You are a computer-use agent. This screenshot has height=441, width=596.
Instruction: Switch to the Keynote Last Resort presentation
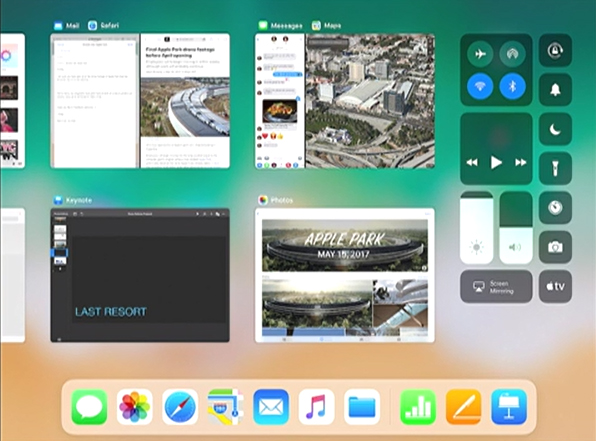(140, 275)
